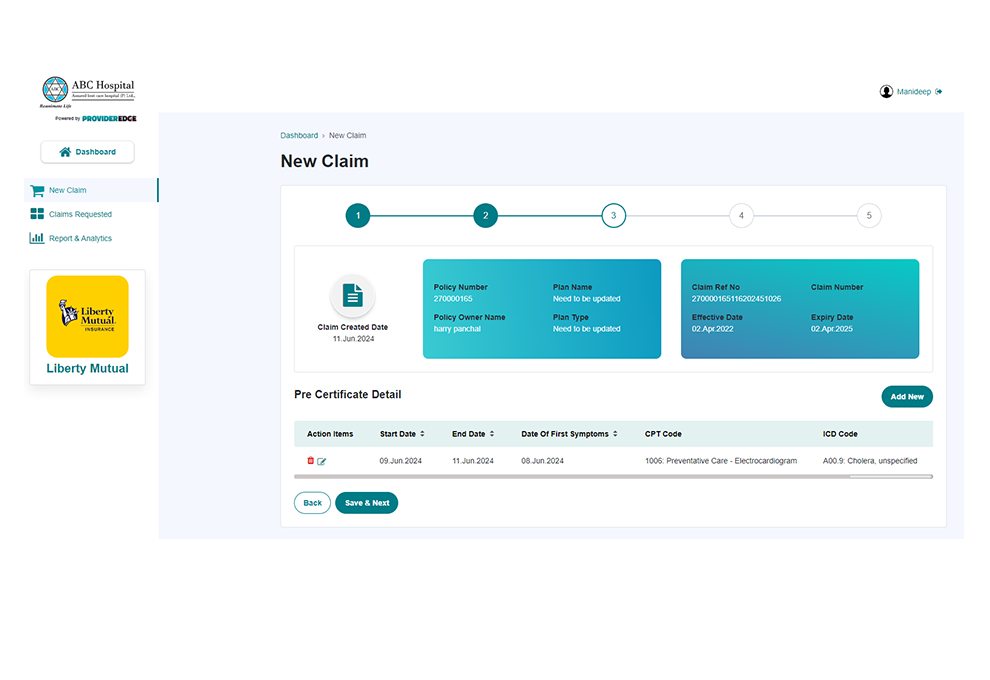This screenshot has height=680, width=990.
Task: Click the home icon on the Dashboard button
Action: click(x=64, y=151)
